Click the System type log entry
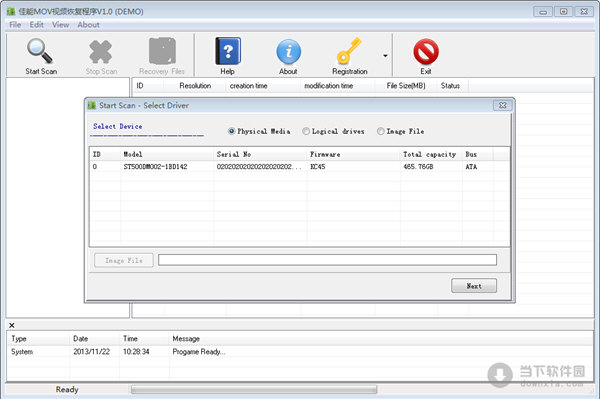This screenshot has height=399, width=600. coord(22,352)
